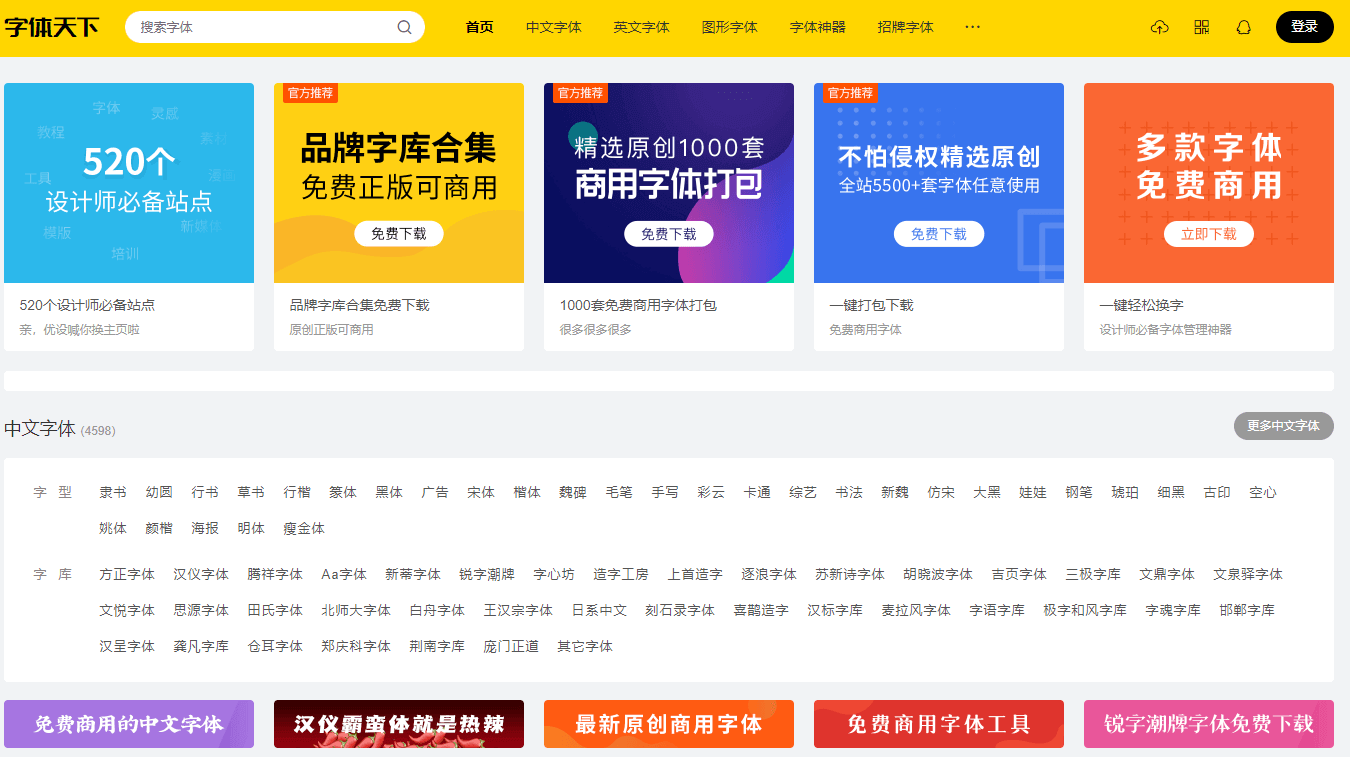Click the search magnifier icon
This screenshot has height=757, width=1350.
404,27
